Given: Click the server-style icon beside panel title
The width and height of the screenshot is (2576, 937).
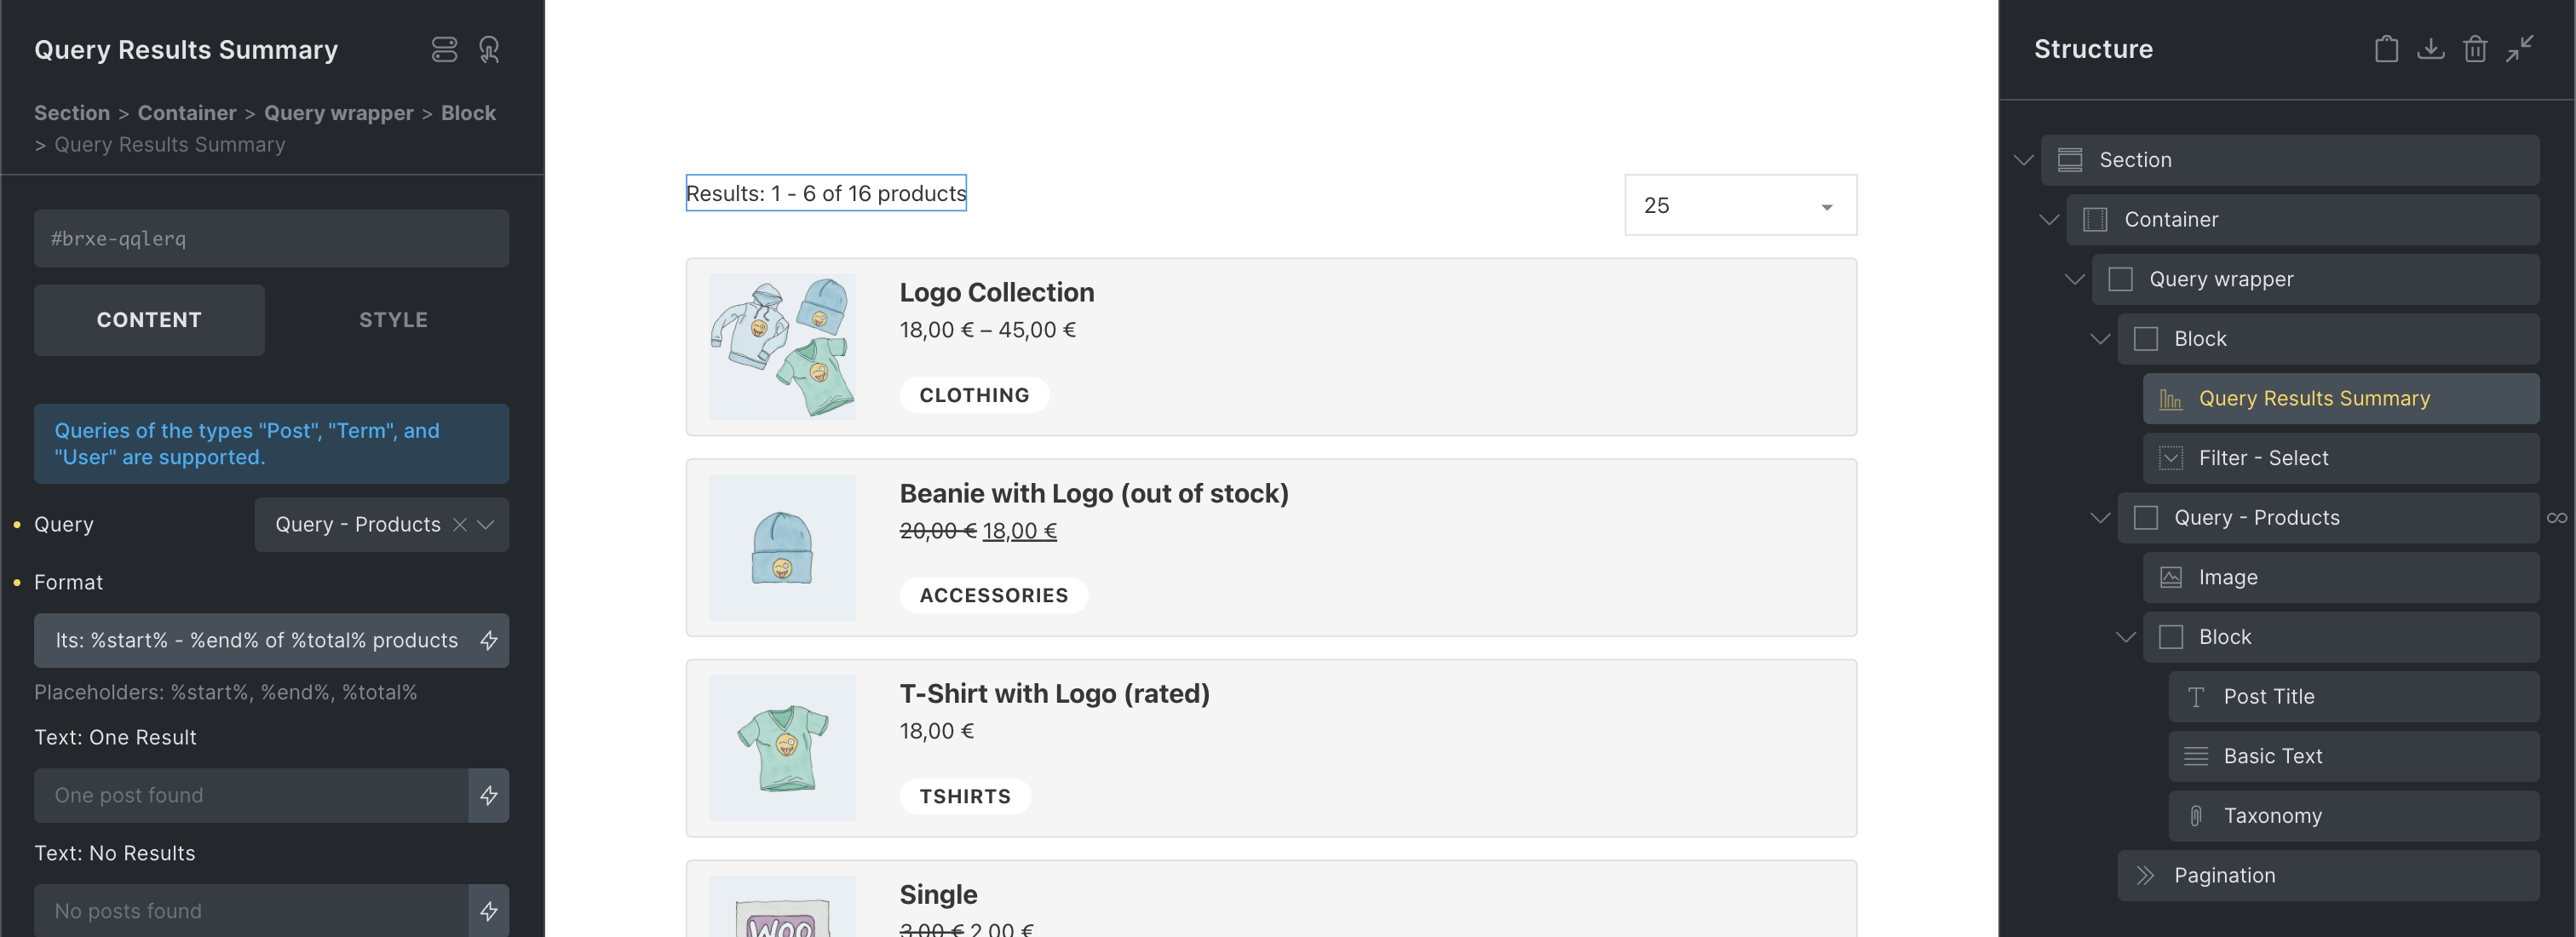Looking at the screenshot, I should (444, 49).
